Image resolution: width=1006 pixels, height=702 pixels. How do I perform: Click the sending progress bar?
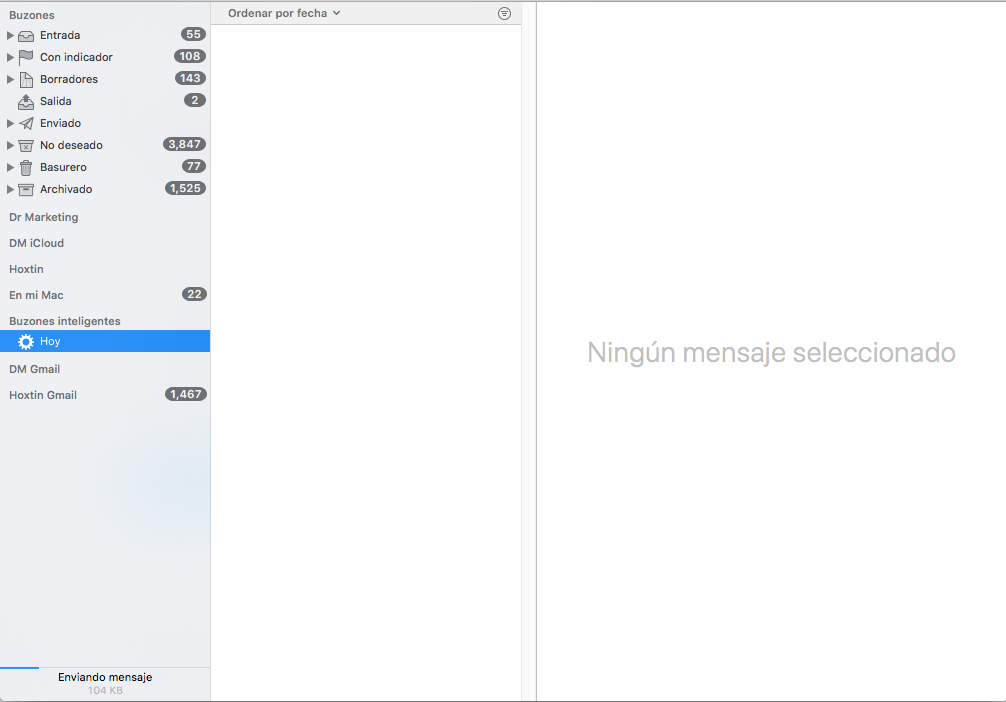click(x=105, y=668)
